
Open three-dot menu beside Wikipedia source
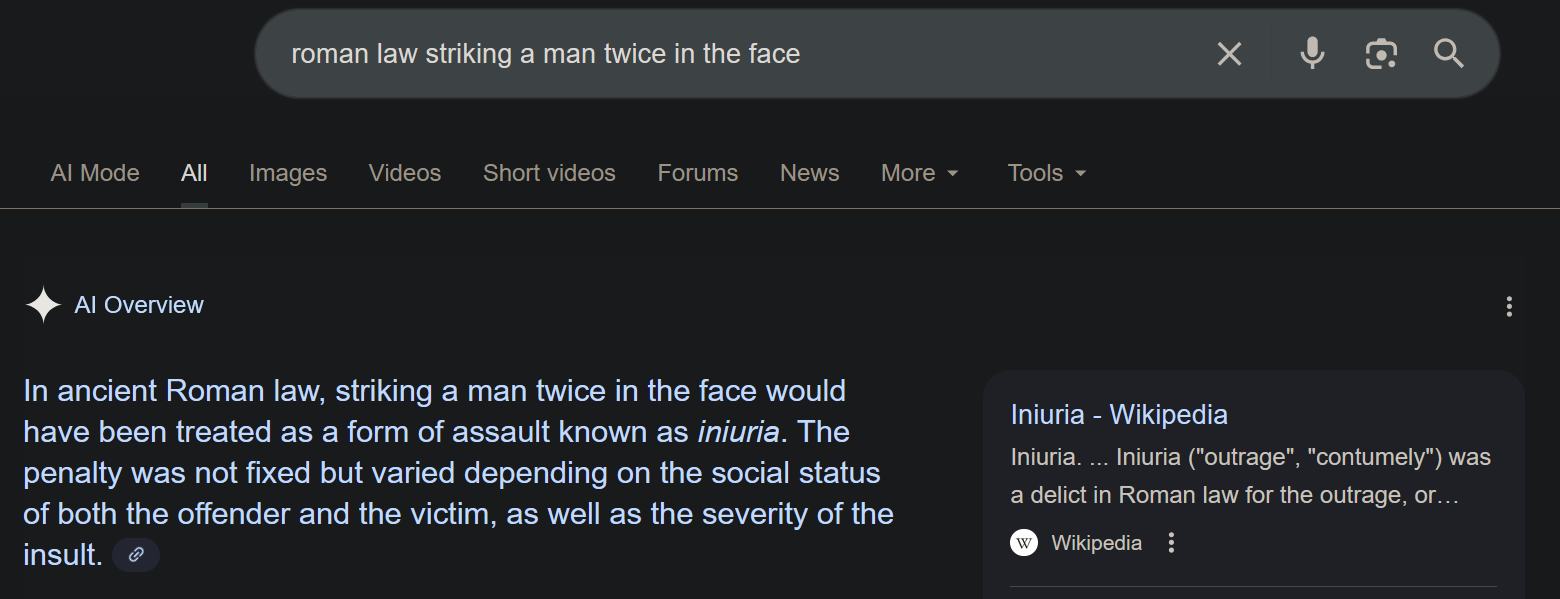(1172, 543)
